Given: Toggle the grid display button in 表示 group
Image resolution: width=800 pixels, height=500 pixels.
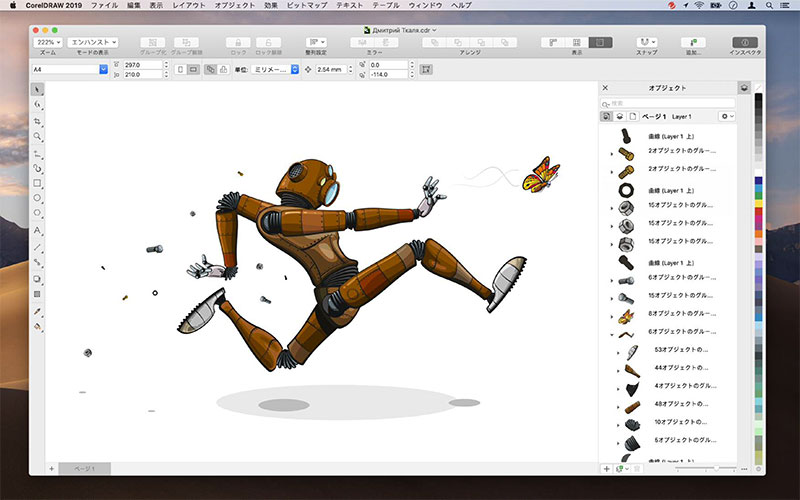Looking at the screenshot, I should 577,42.
